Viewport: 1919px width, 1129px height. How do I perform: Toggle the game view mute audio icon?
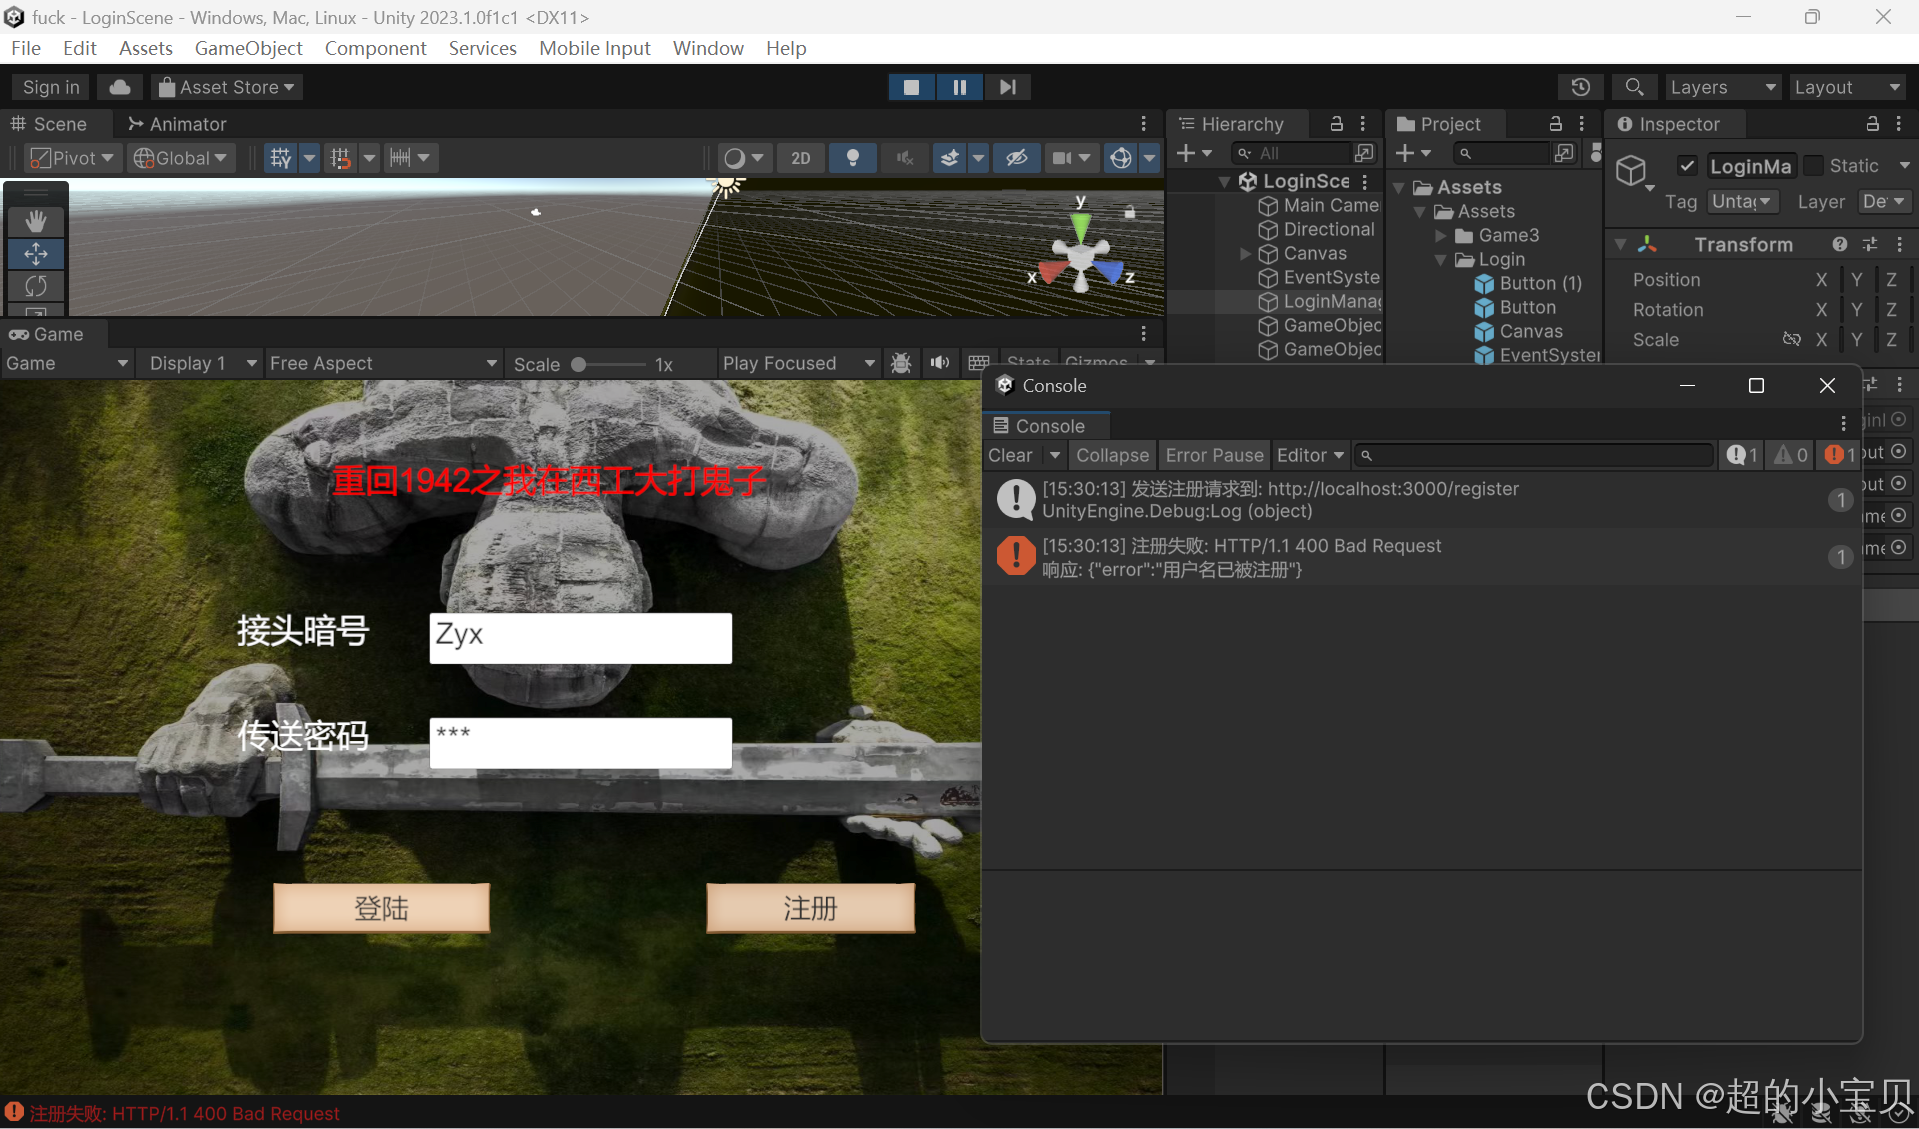coord(940,363)
